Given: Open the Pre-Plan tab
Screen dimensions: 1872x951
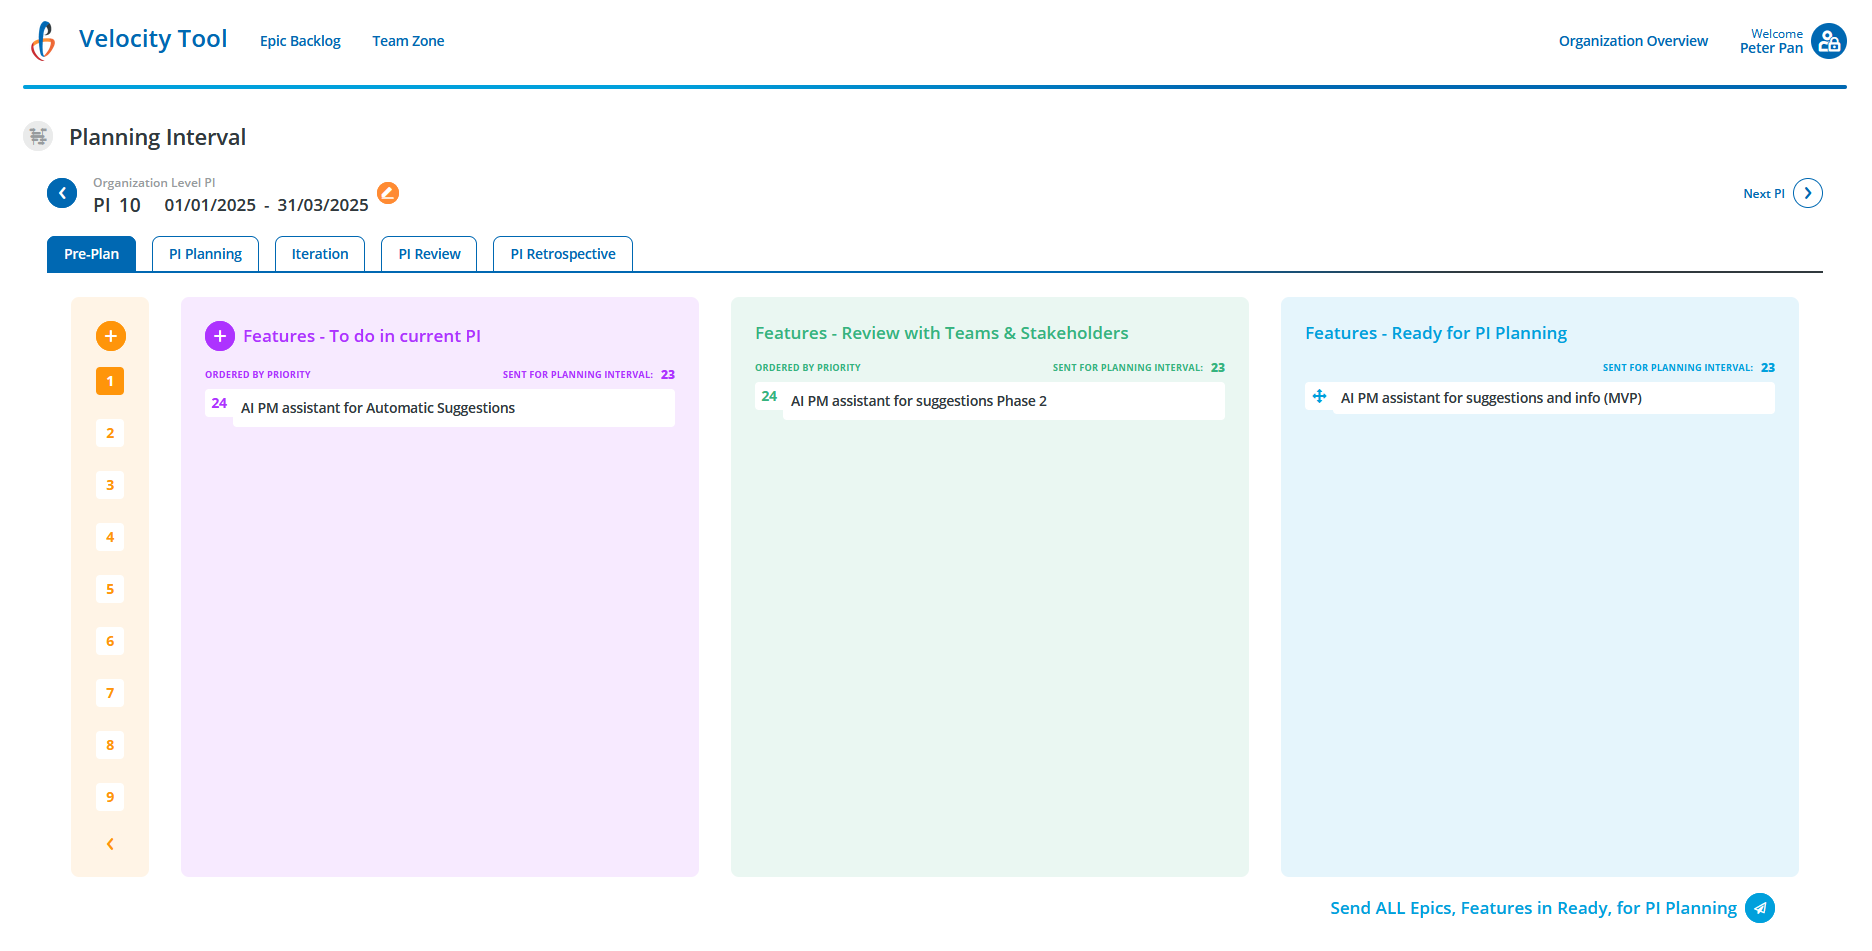Looking at the screenshot, I should click(91, 254).
